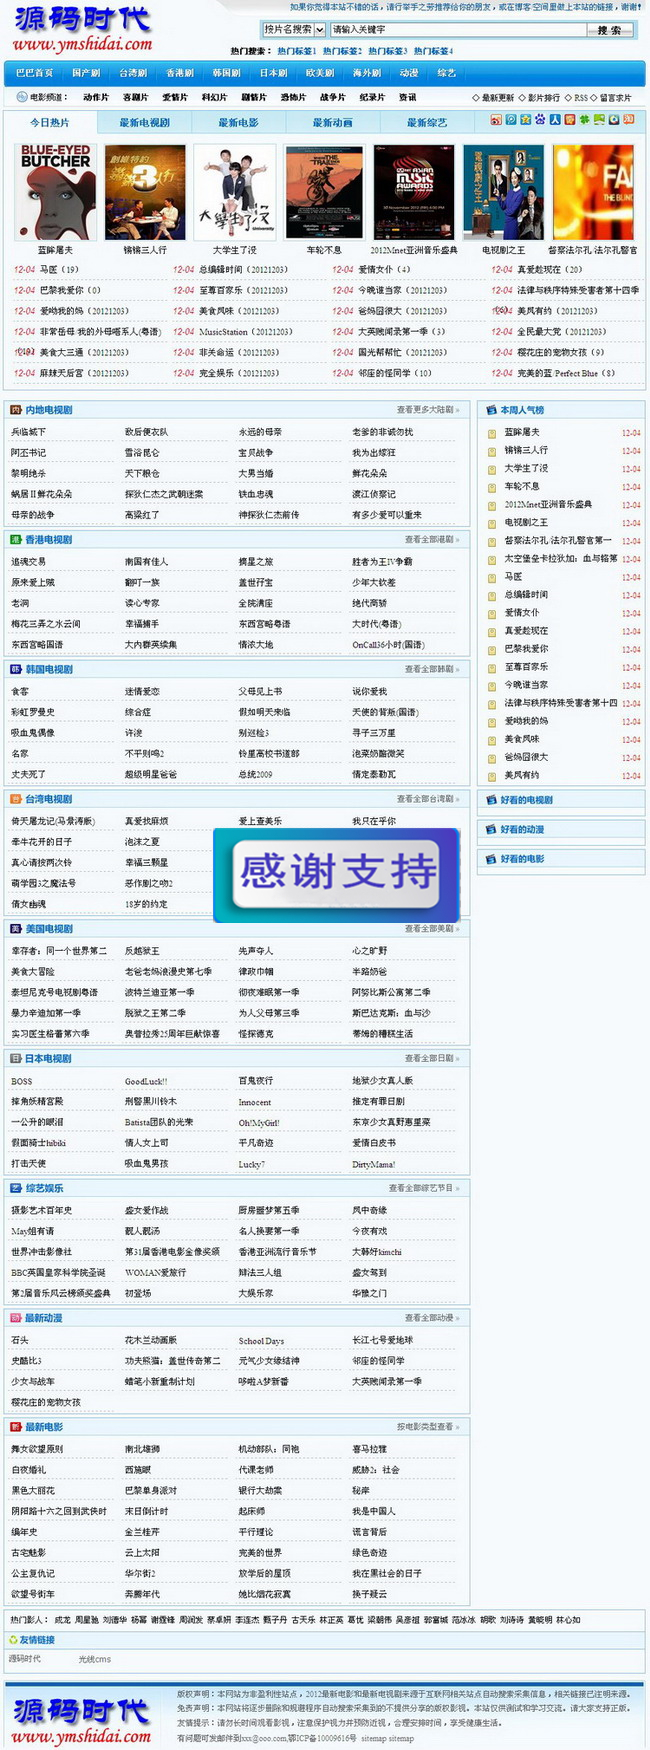Click the last share icon in tab bar
This screenshot has height=1750, width=650.
coord(629,120)
